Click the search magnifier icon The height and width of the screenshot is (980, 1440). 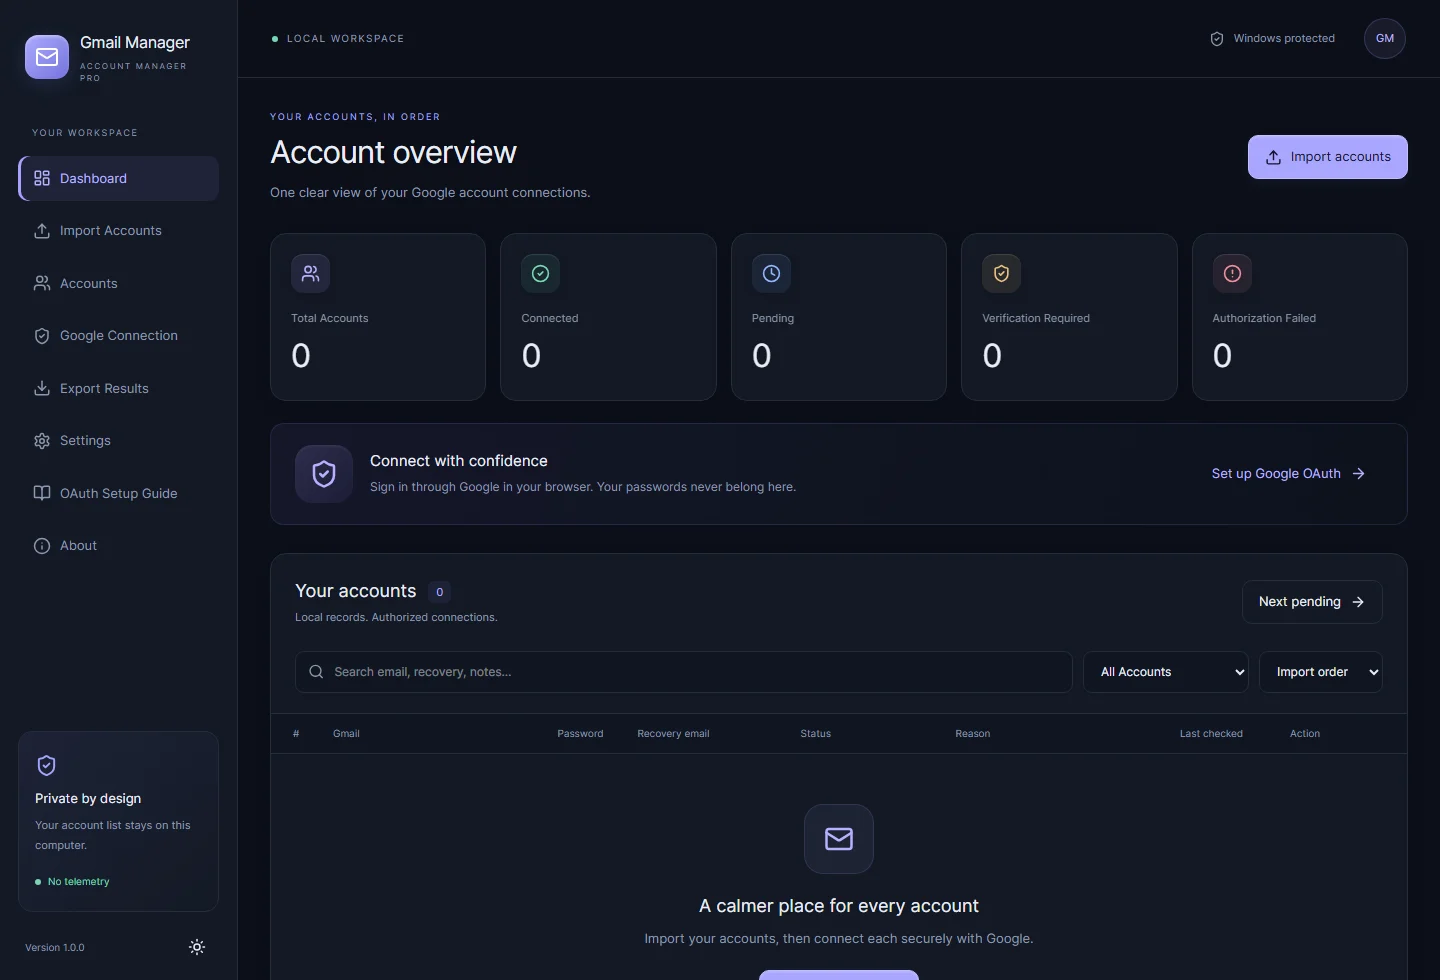316,672
